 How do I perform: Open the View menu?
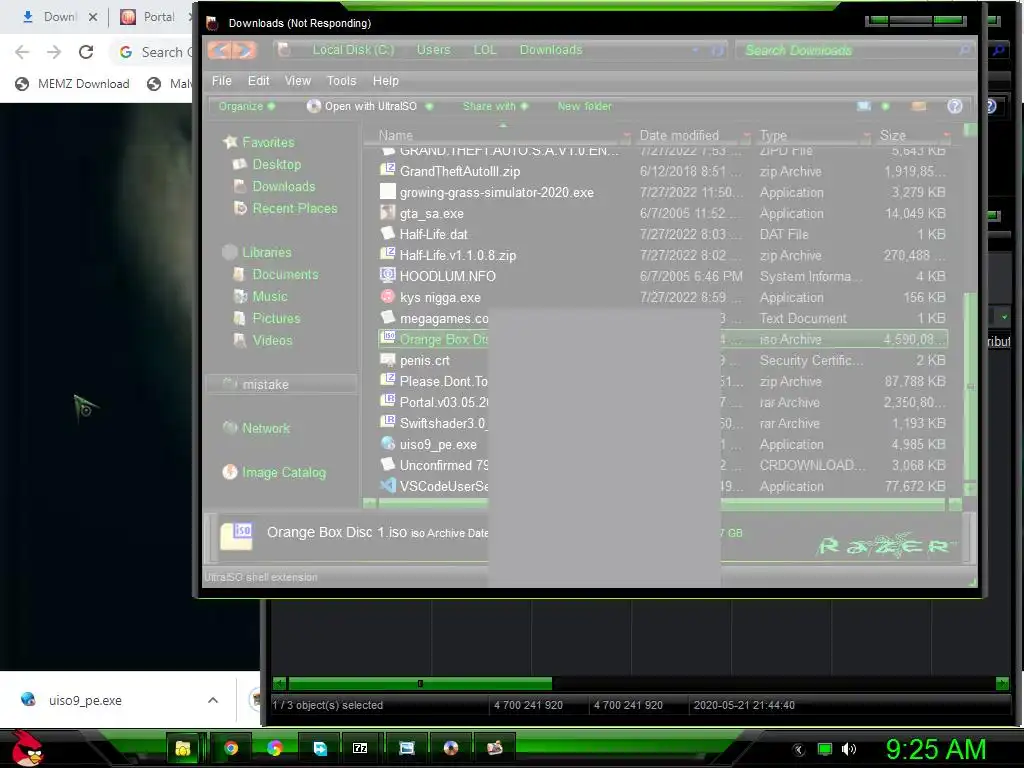coord(298,80)
